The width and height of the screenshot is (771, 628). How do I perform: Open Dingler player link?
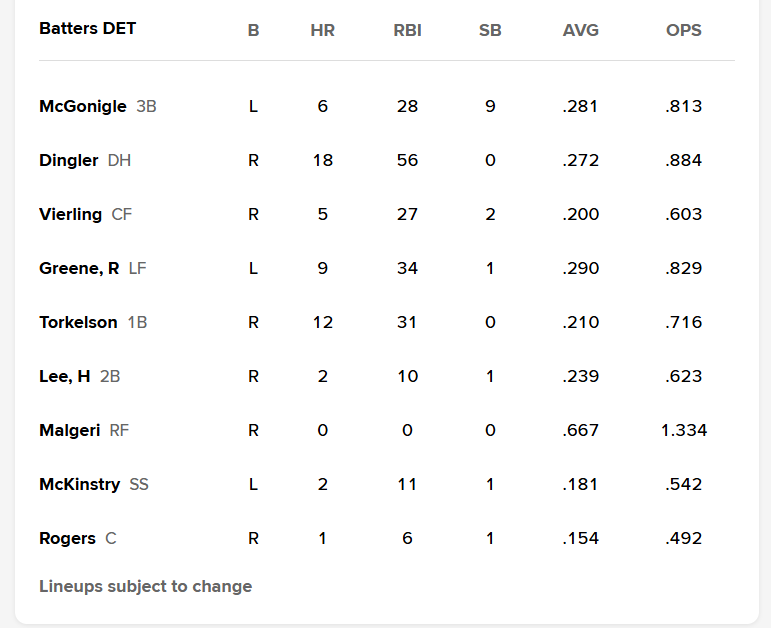tap(68, 160)
